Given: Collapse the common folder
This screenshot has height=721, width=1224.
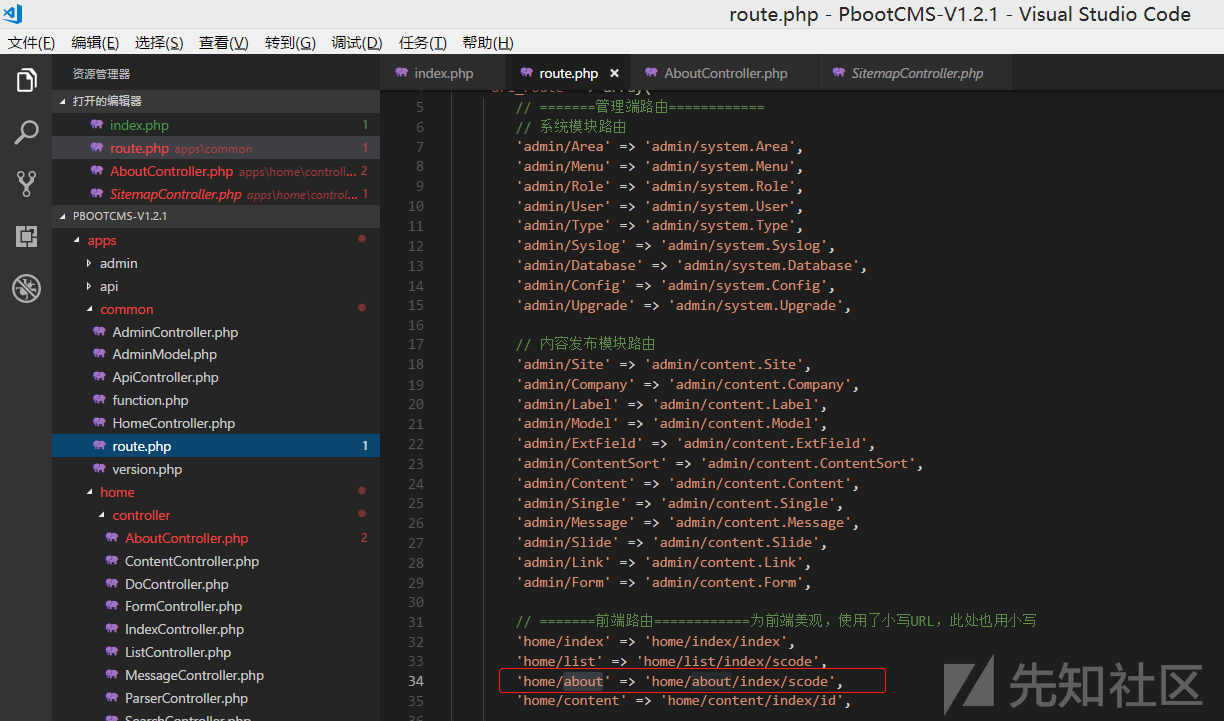Looking at the screenshot, I should click(x=89, y=310).
